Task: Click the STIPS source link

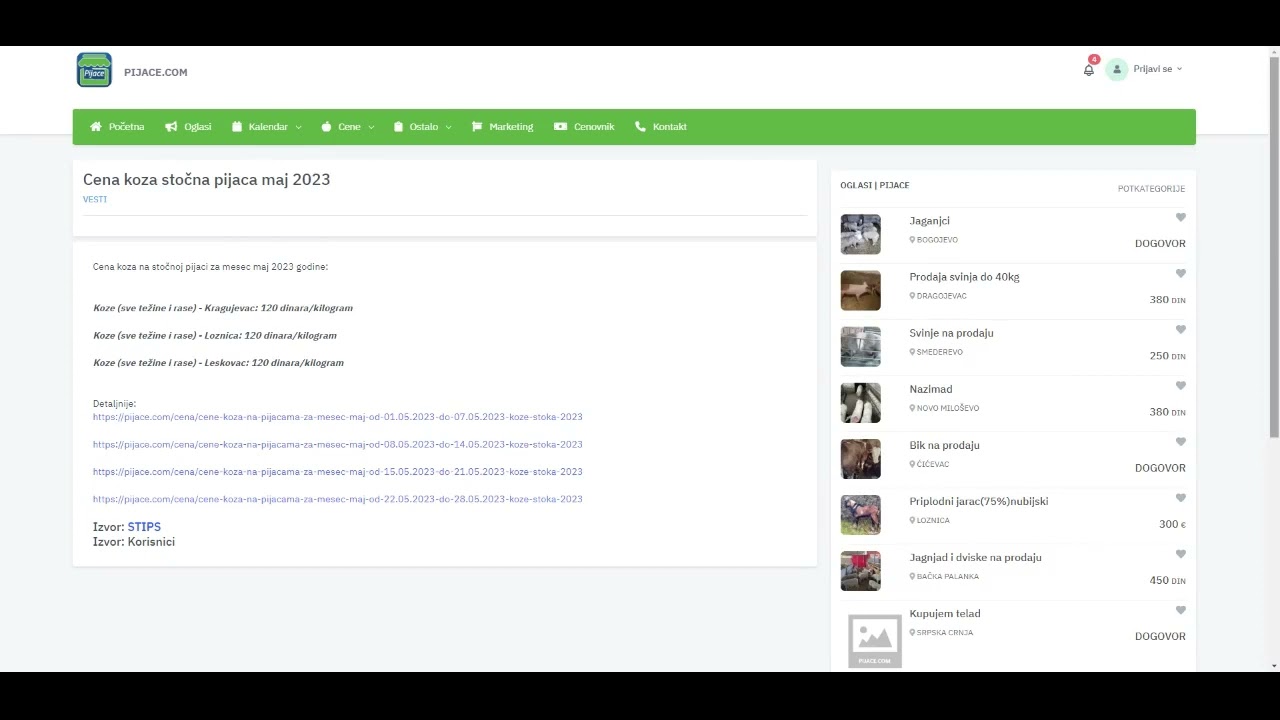Action: [144, 527]
